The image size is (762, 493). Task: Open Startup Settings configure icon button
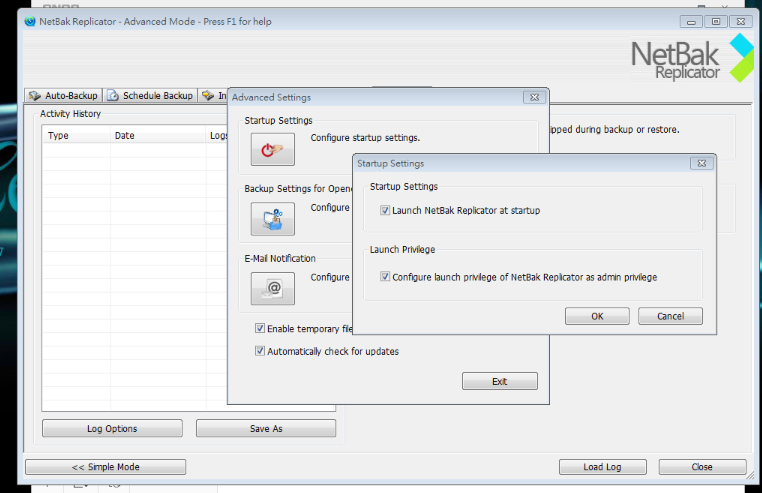click(x=273, y=149)
